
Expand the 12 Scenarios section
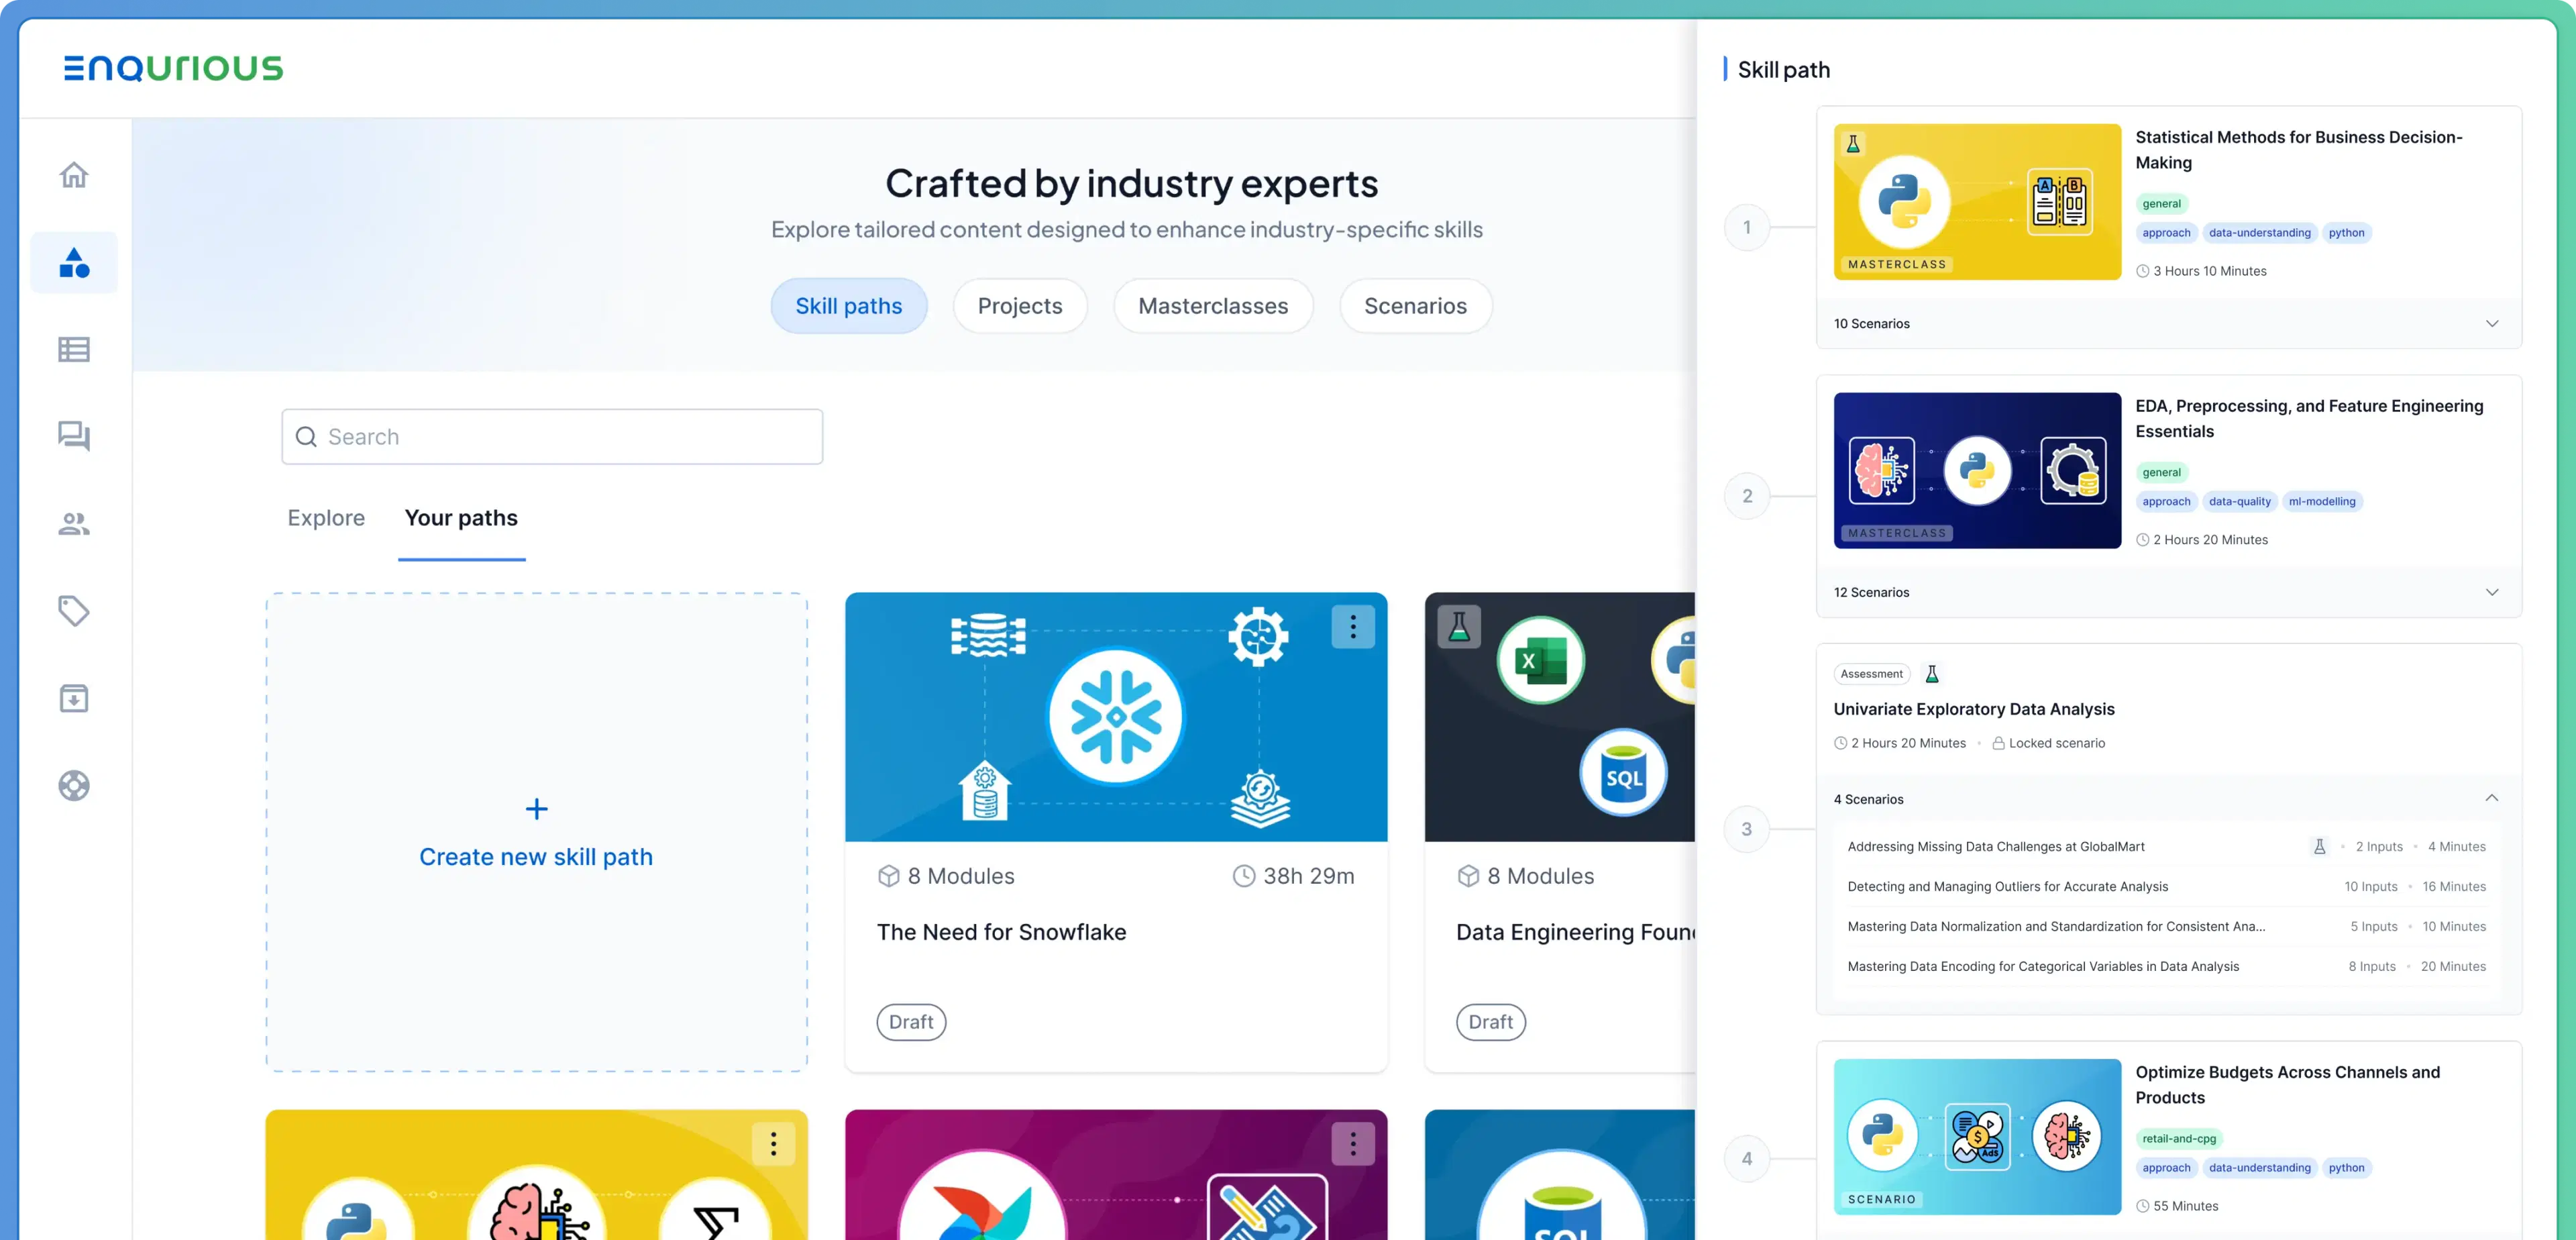point(2491,592)
